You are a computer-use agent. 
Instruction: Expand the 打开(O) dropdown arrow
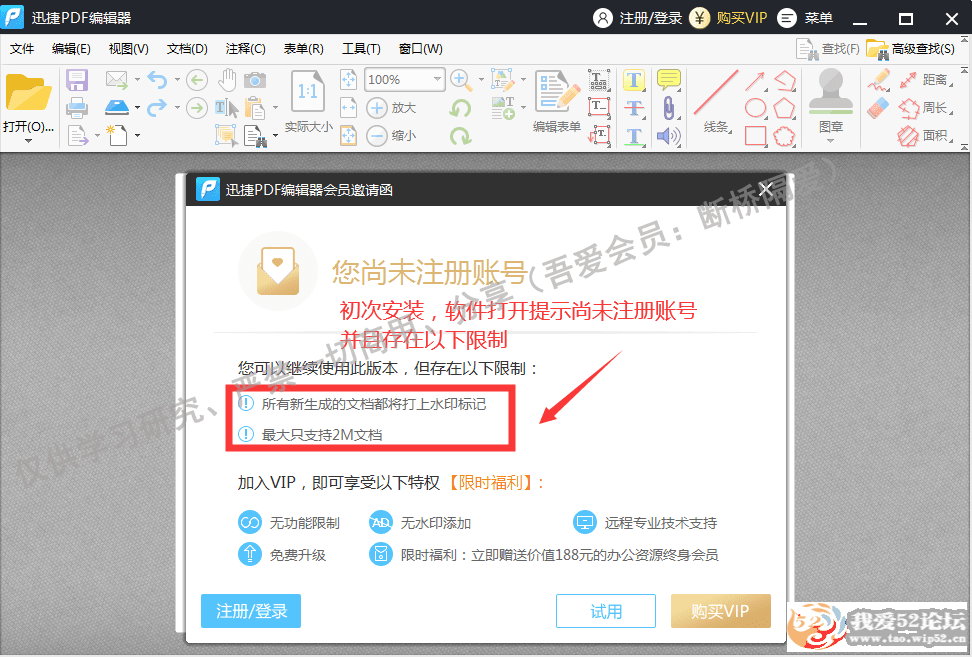point(28,141)
